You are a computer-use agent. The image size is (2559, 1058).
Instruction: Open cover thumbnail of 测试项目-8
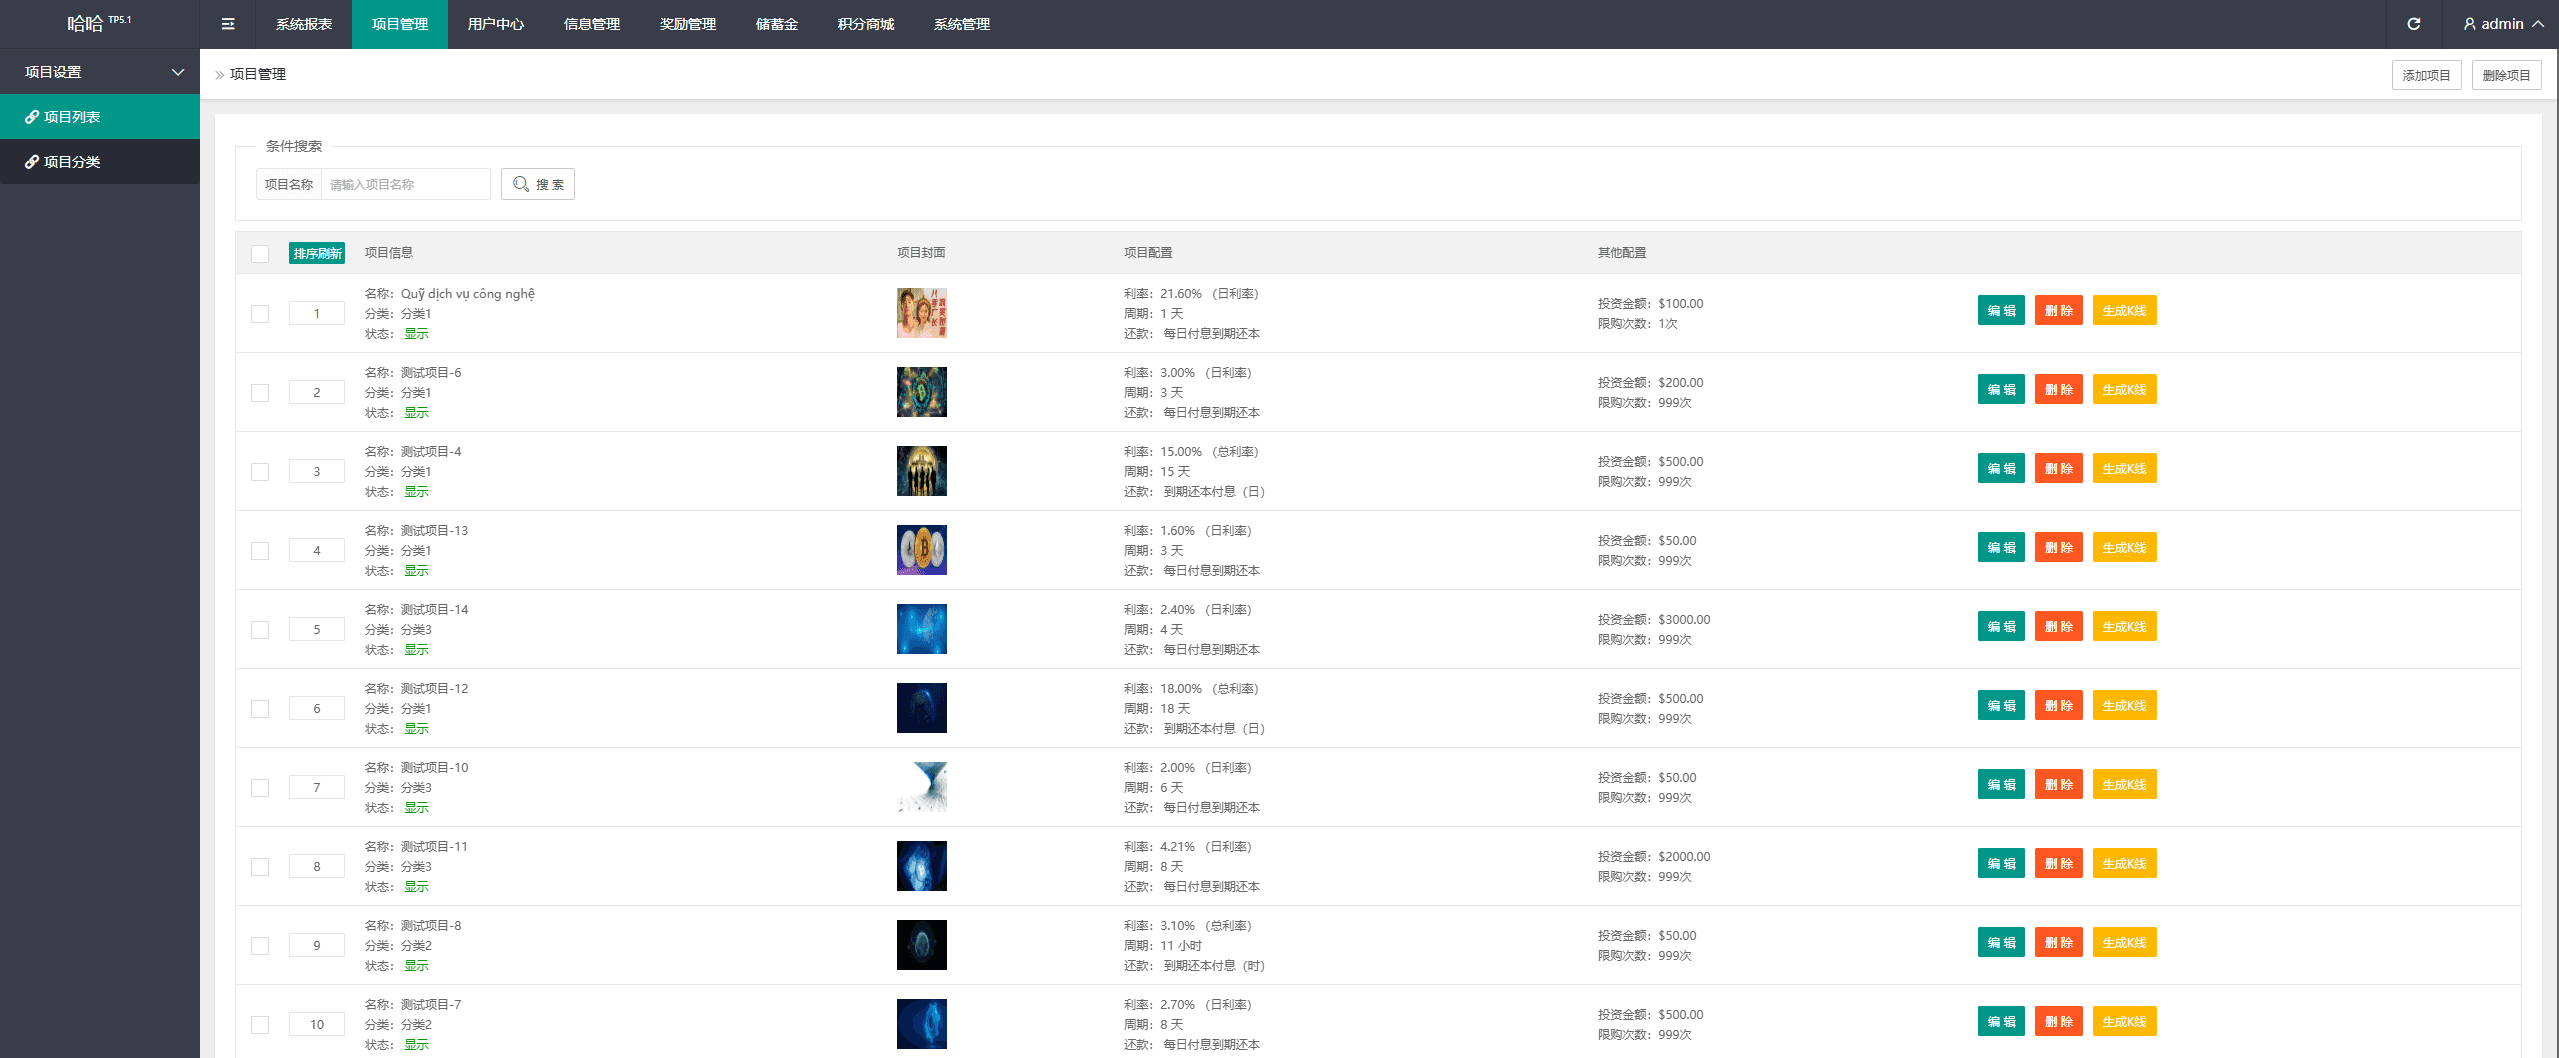tap(922, 945)
